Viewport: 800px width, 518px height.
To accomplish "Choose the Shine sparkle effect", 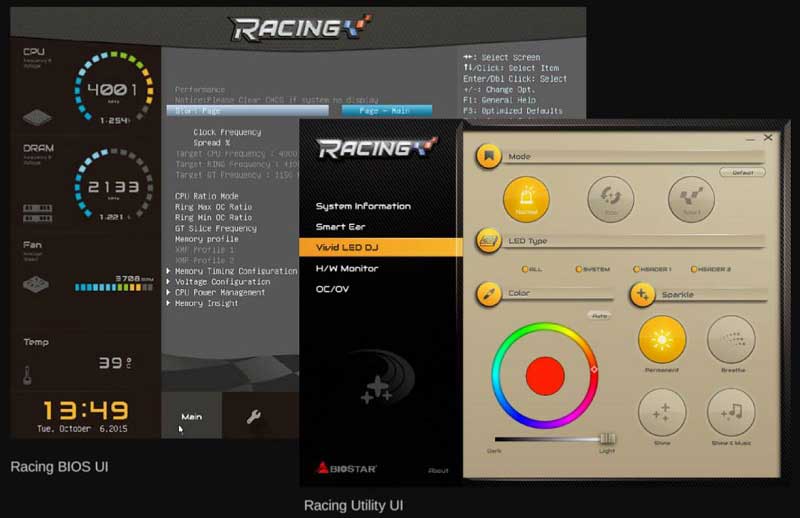I will coord(662,412).
